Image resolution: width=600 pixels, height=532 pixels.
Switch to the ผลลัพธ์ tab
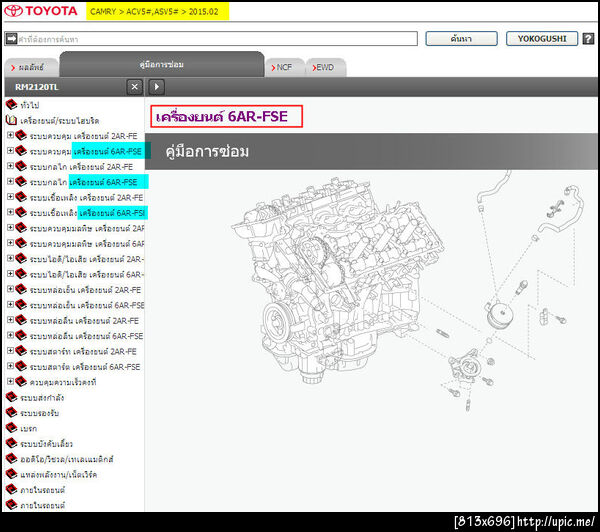31,68
